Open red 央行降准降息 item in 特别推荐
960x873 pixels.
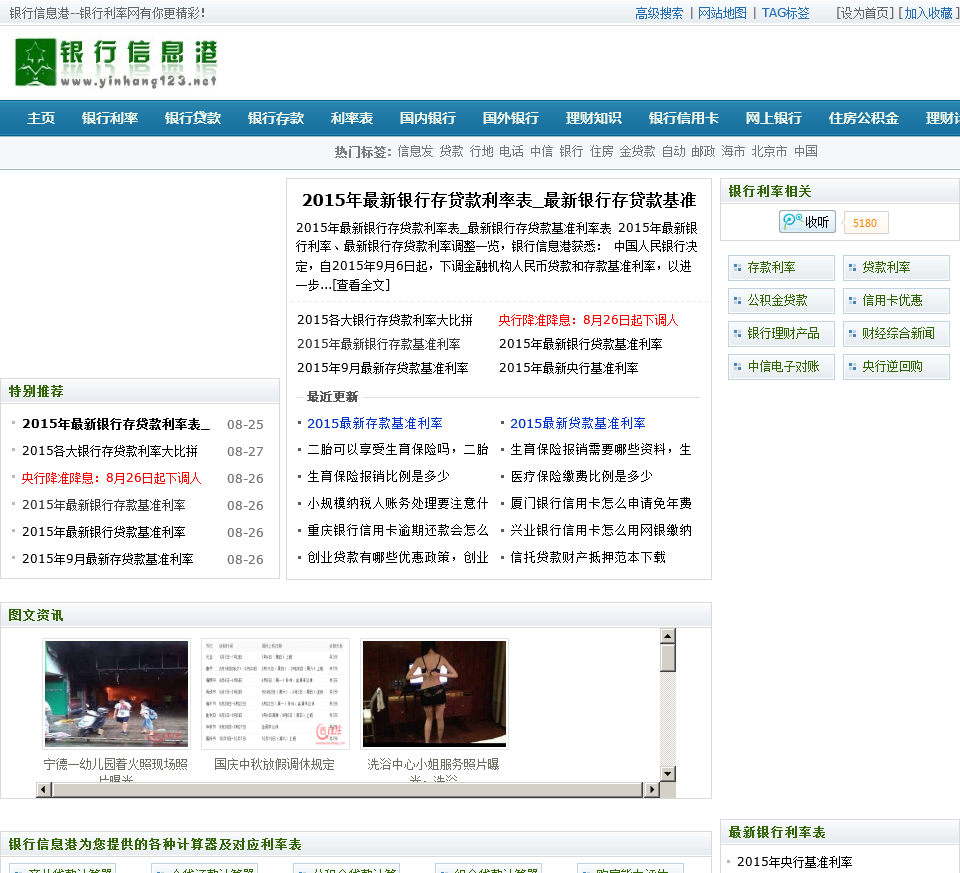point(111,478)
